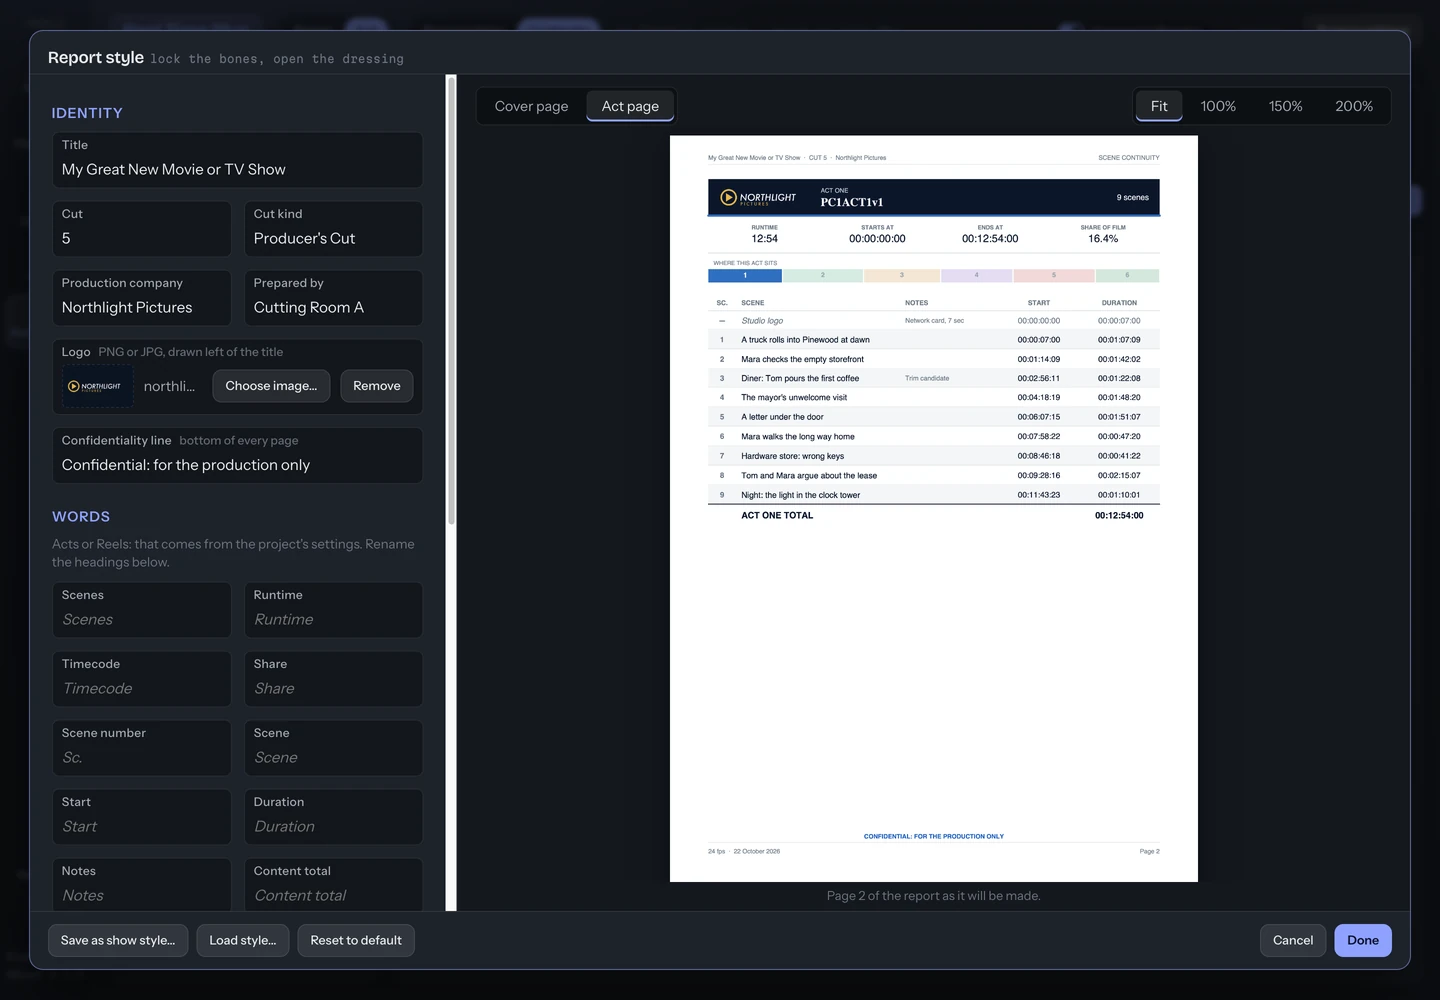Edit the Title field
Image resolution: width=1440 pixels, height=1000 pixels.
(238, 160)
